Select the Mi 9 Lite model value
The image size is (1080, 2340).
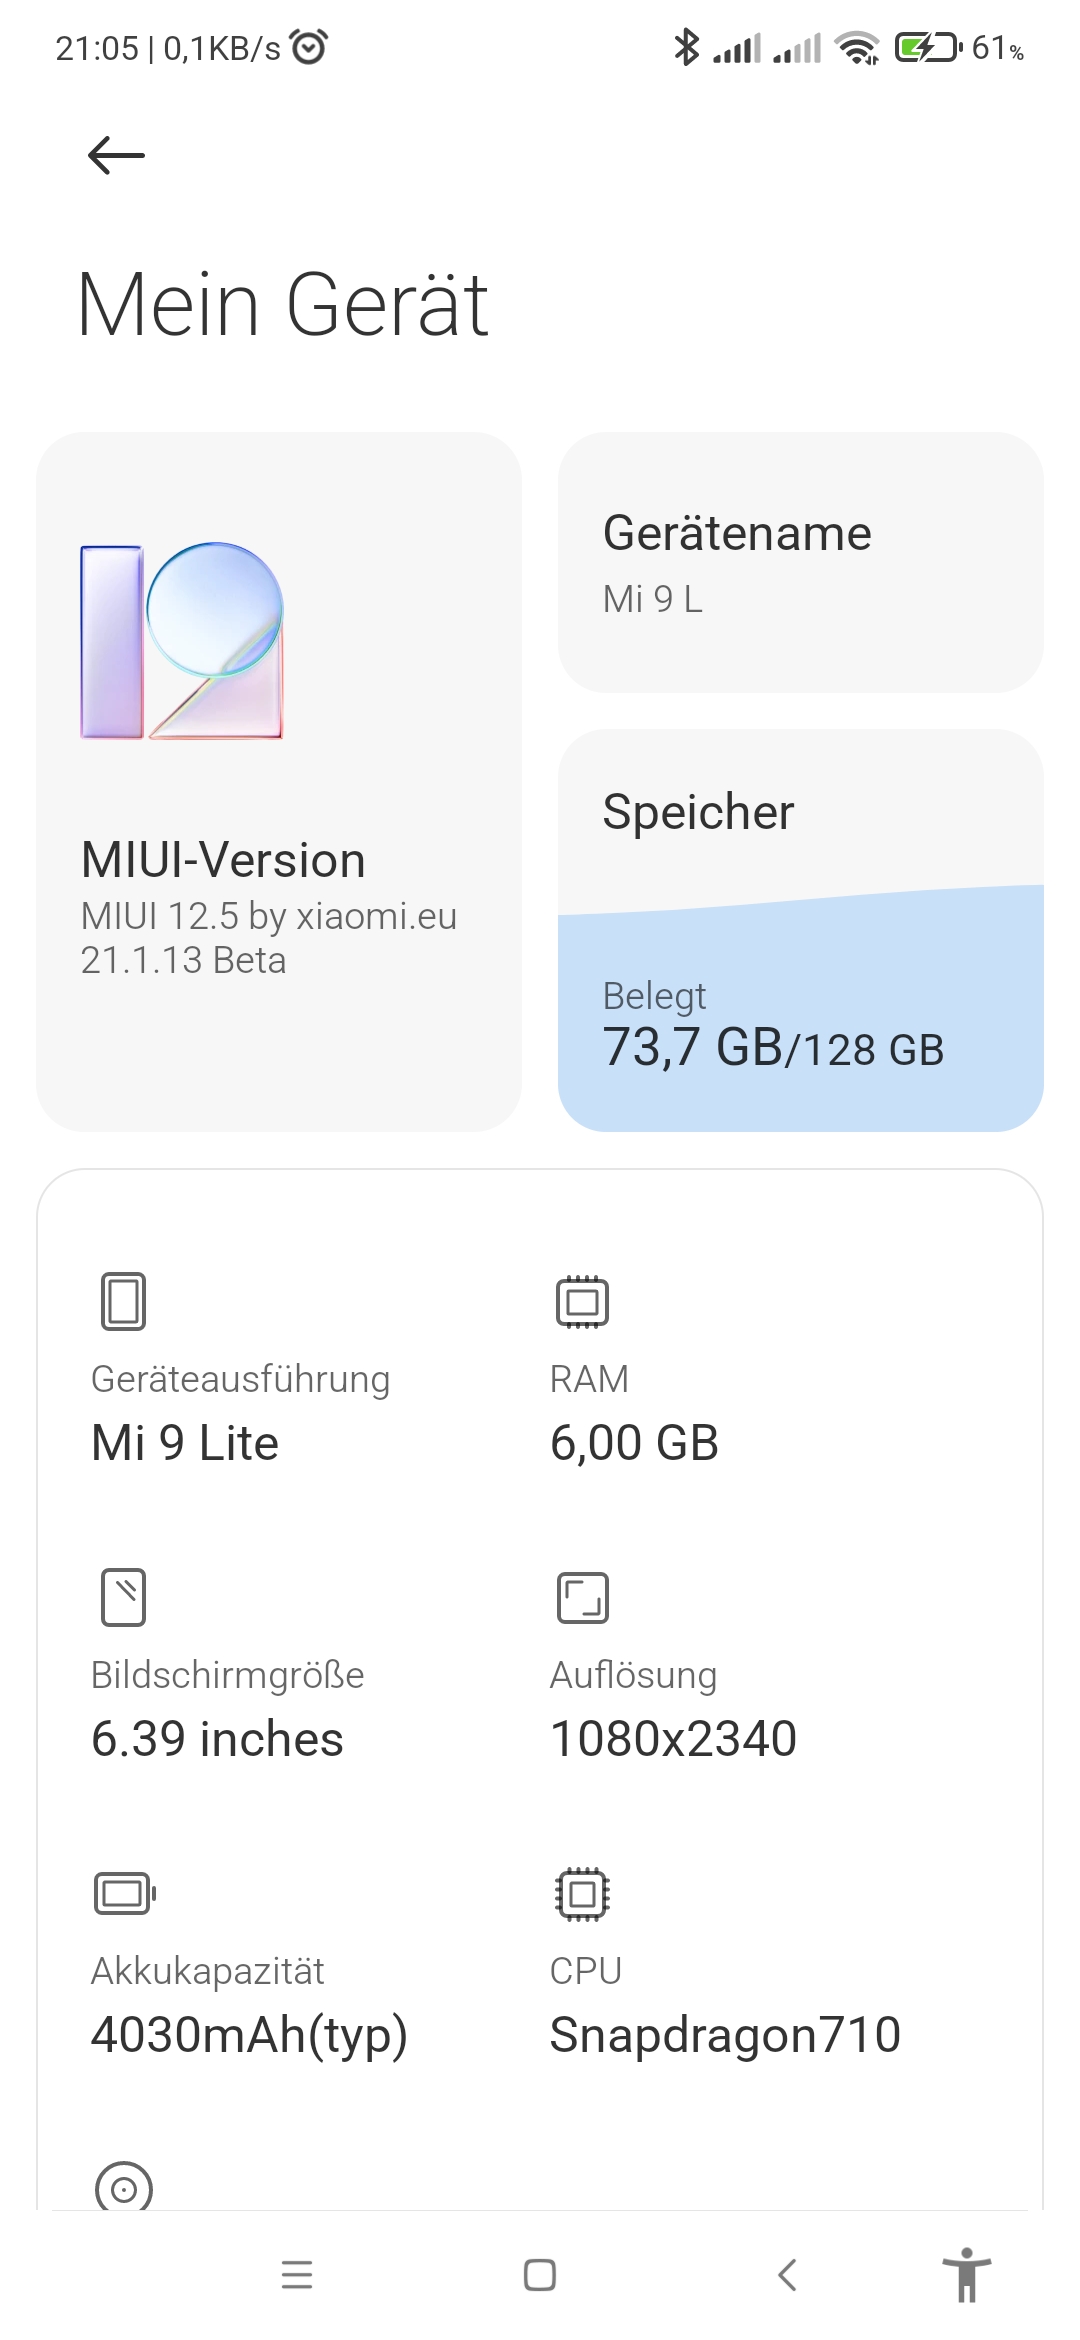coord(185,1442)
